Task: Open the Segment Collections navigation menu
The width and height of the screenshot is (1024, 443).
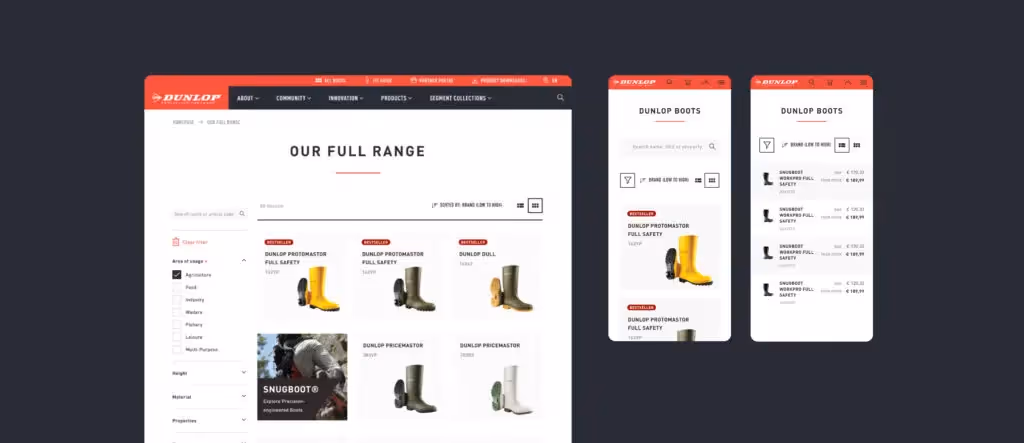Action: click(460, 98)
